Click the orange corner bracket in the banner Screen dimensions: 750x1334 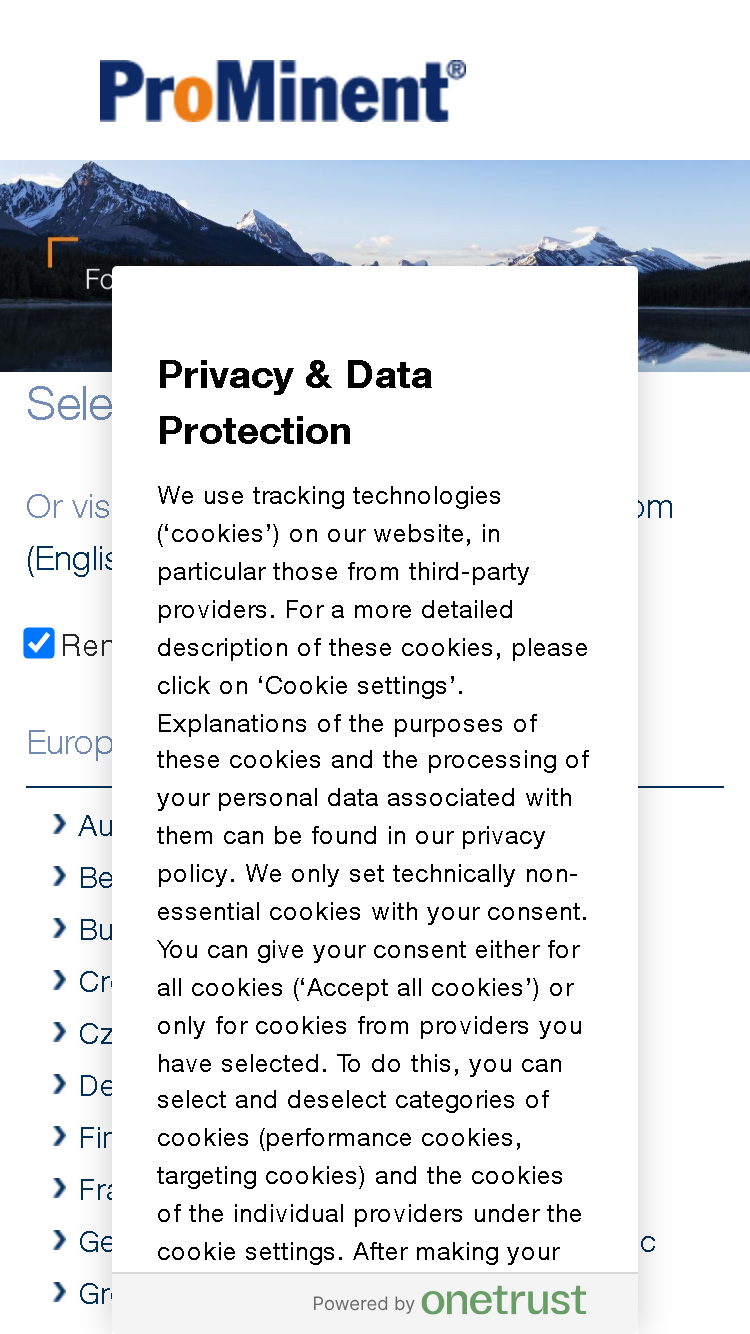point(62,252)
